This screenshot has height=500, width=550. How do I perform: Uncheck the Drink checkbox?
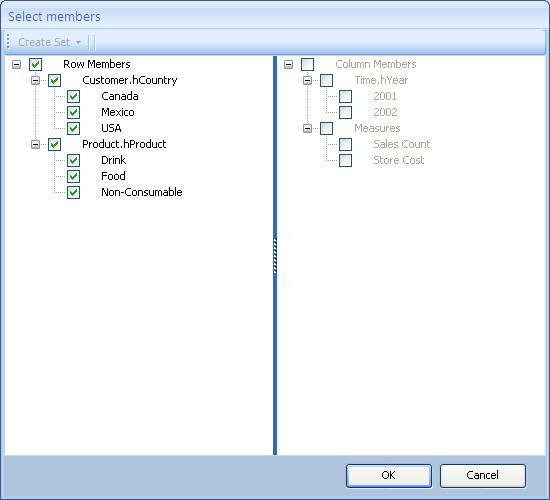73,160
